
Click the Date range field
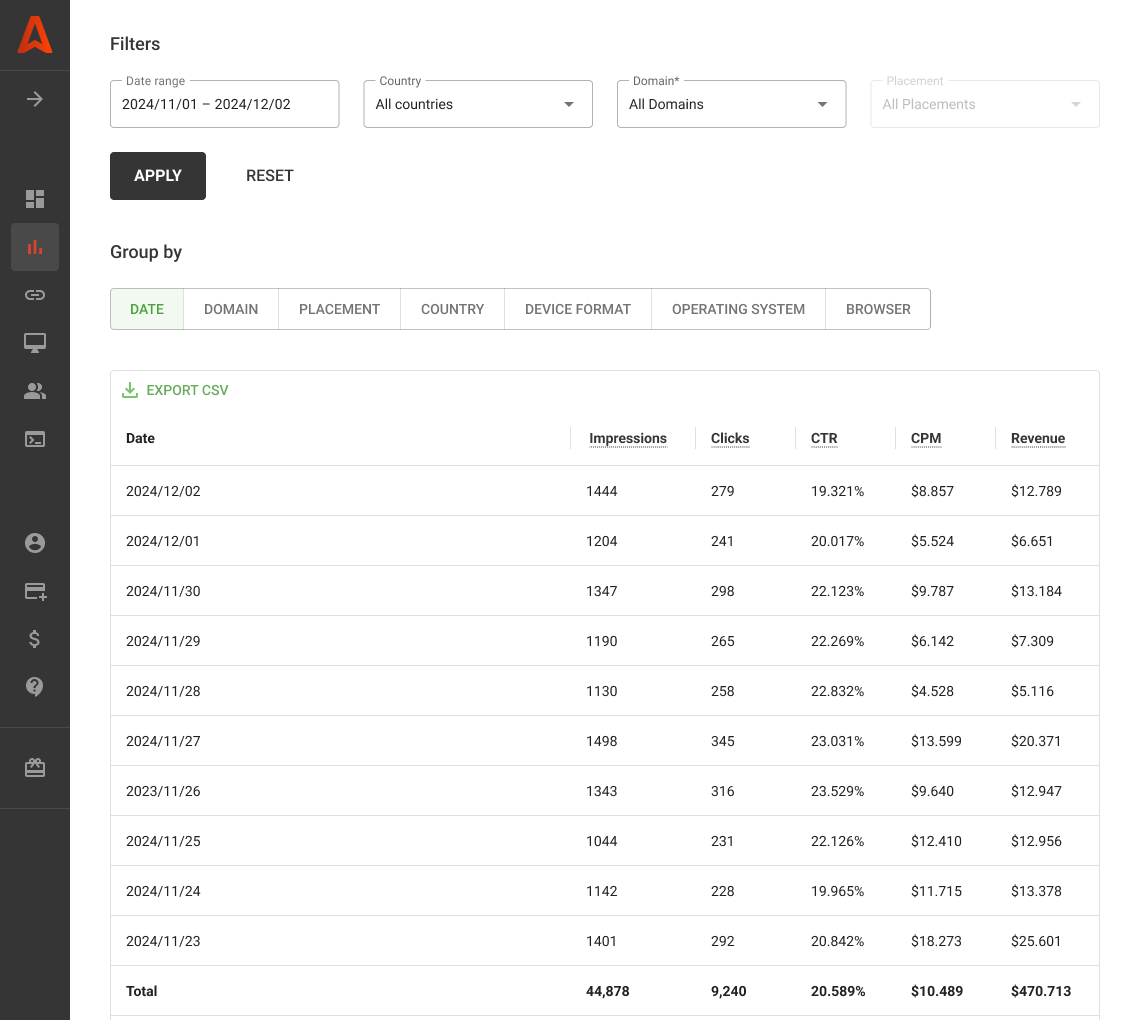(x=225, y=104)
